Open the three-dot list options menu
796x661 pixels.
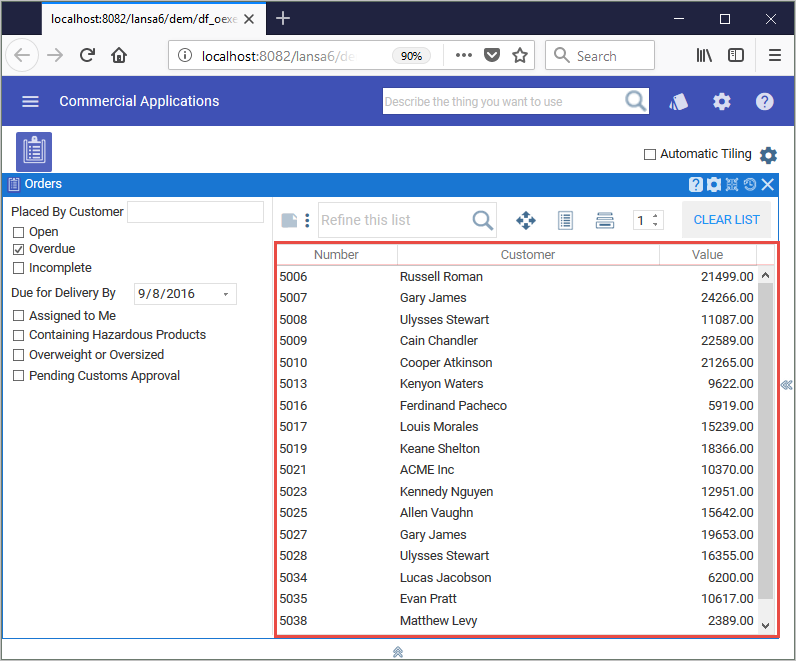click(x=308, y=220)
